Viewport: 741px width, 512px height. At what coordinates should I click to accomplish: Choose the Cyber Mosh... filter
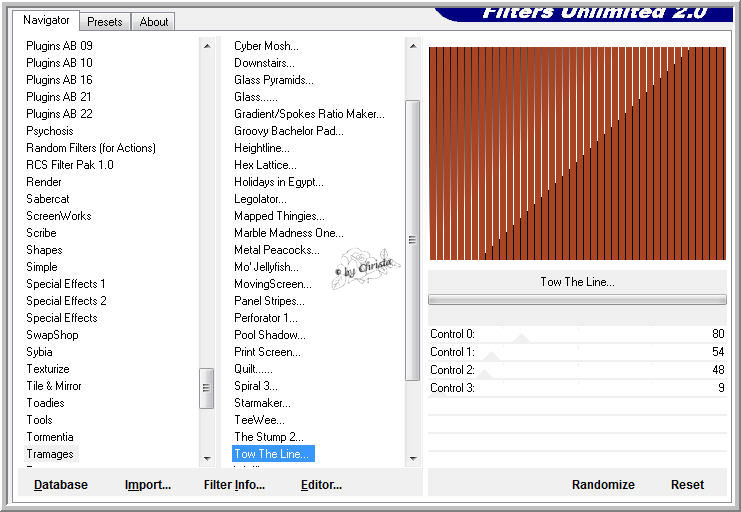pyautogui.click(x=267, y=46)
